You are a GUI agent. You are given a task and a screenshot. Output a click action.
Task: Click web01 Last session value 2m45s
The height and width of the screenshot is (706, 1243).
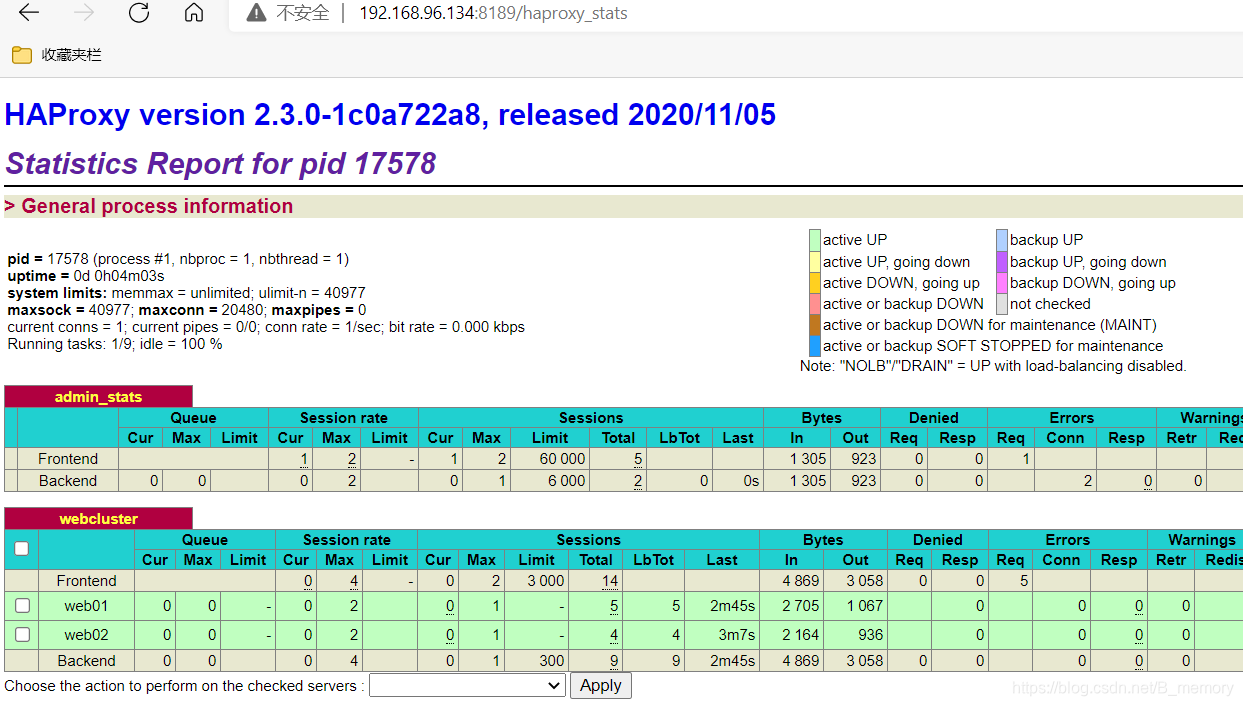coord(733,606)
